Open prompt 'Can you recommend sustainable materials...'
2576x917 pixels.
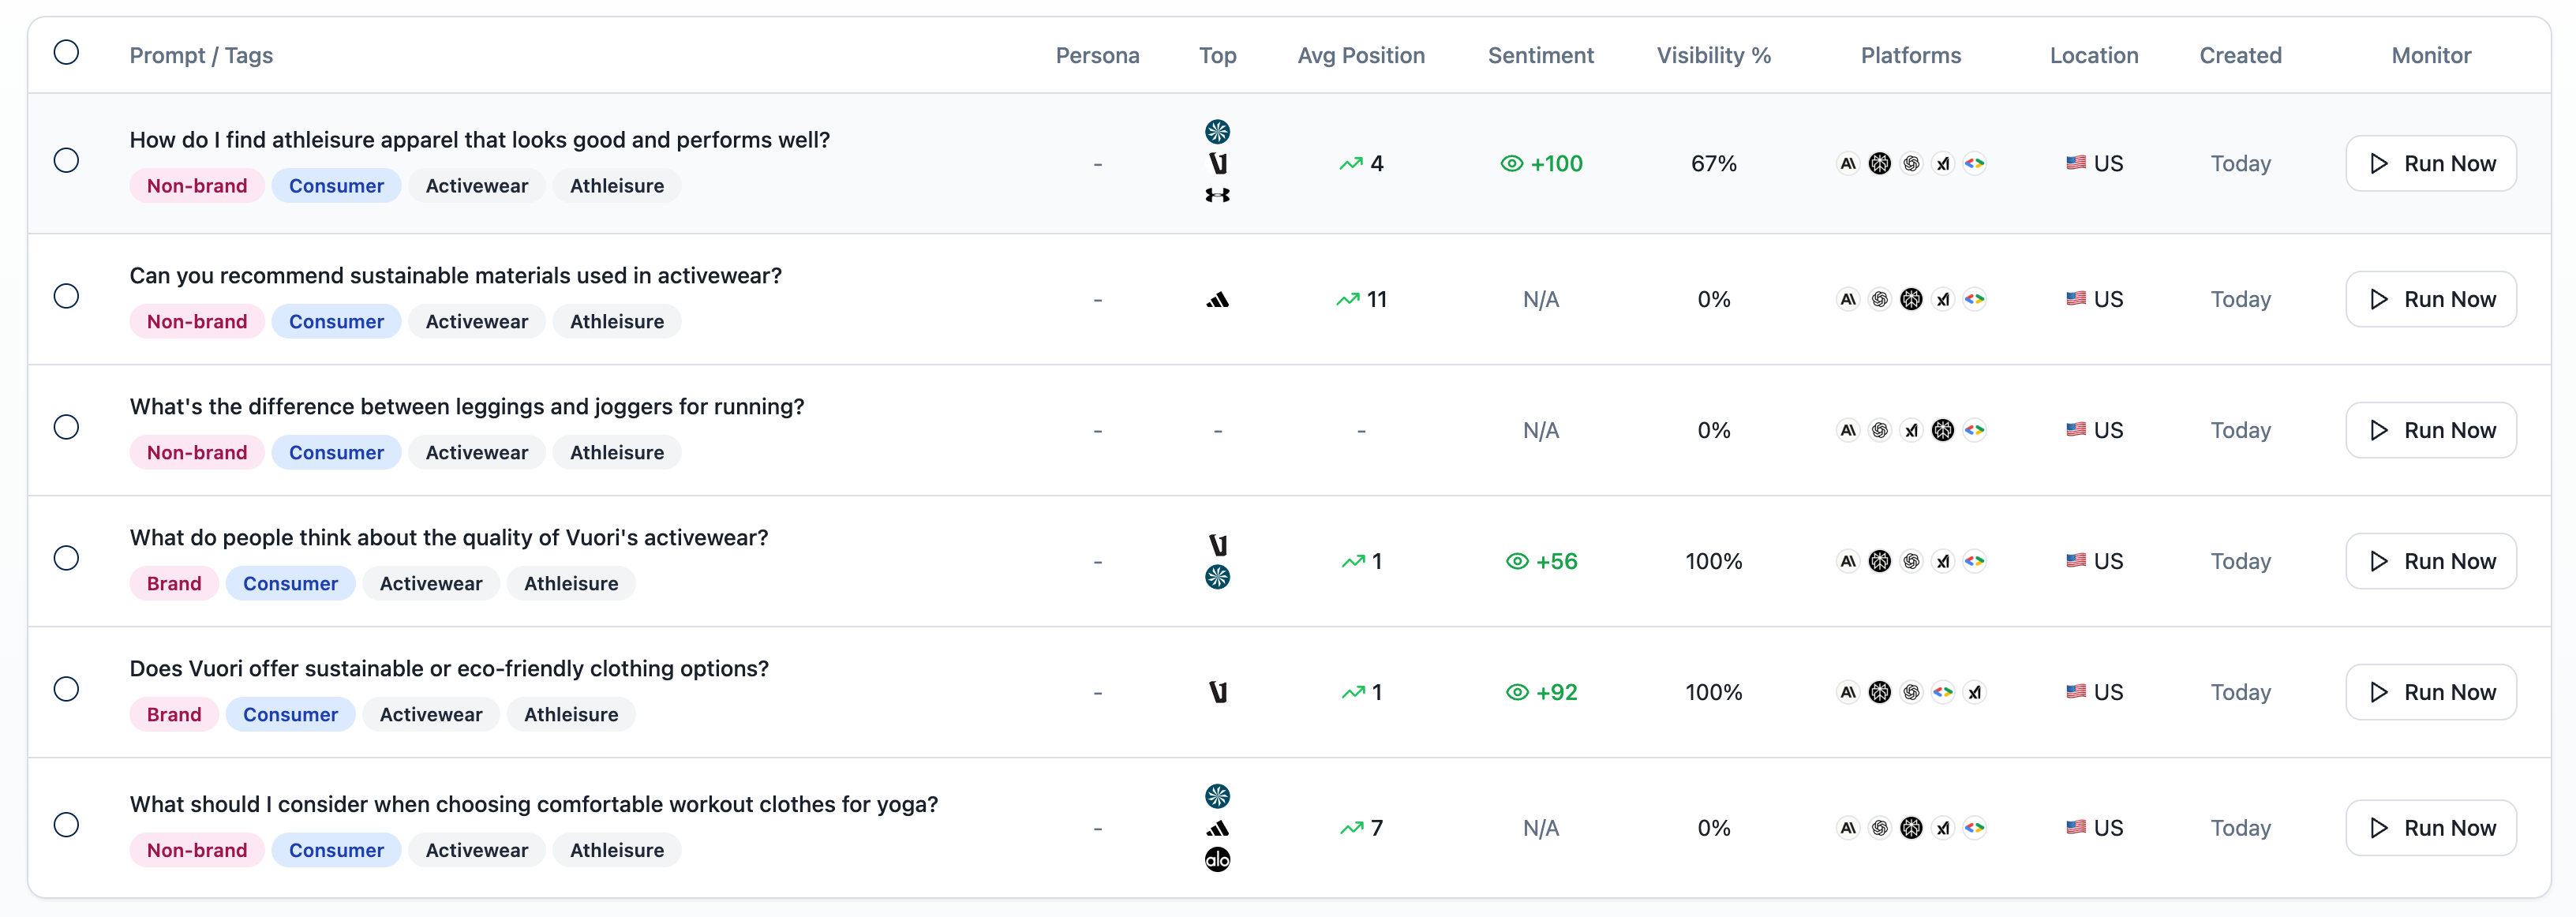pyautogui.click(x=455, y=275)
